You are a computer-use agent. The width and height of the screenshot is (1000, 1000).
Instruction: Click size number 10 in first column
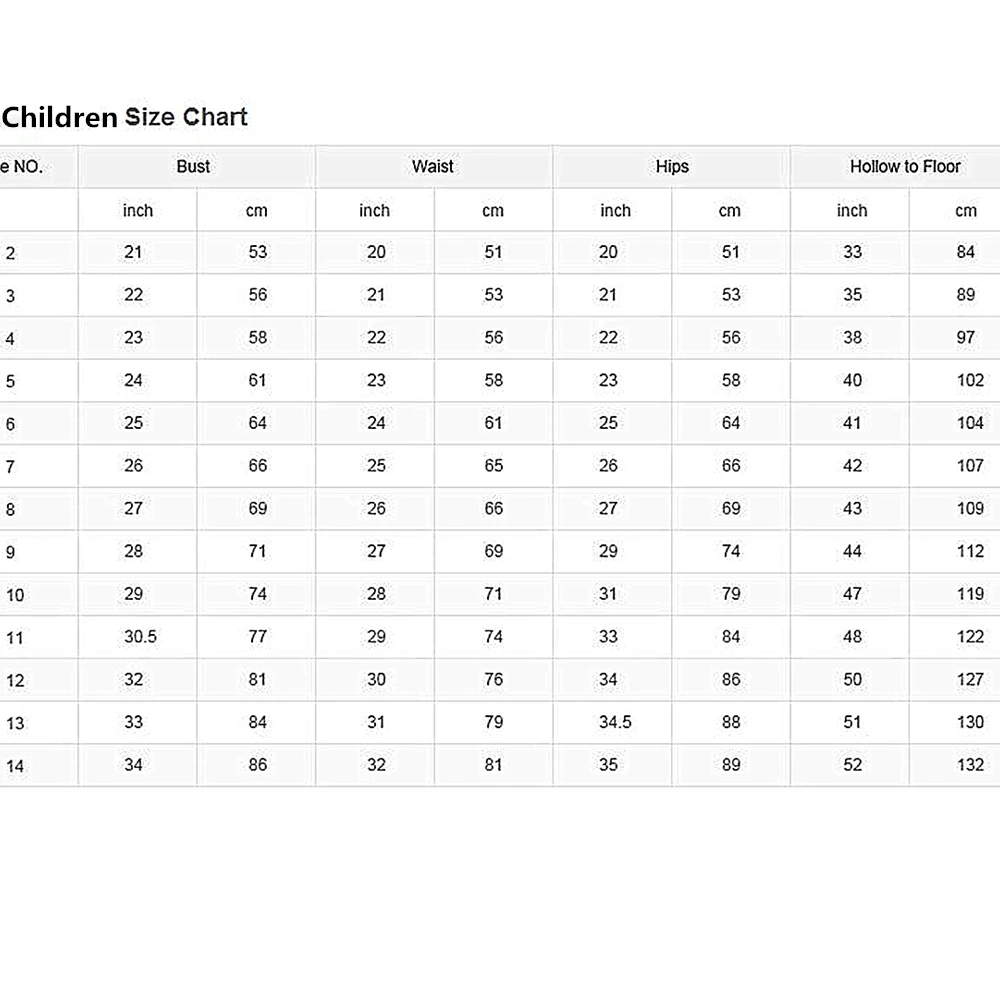coord(14,596)
